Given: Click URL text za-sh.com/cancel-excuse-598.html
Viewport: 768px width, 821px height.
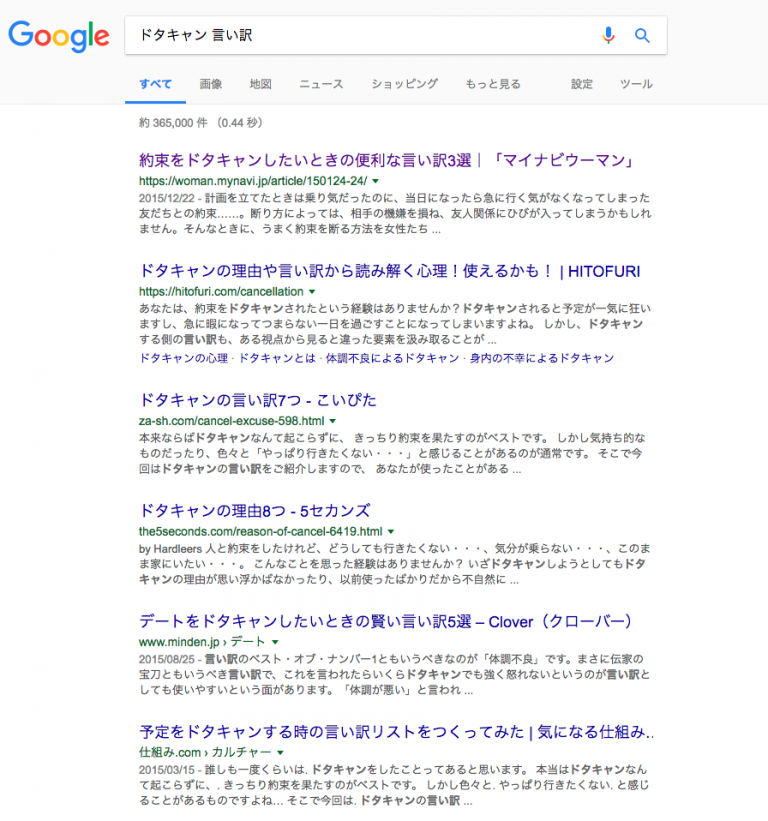Looking at the screenshot, I should click(231, 421).
